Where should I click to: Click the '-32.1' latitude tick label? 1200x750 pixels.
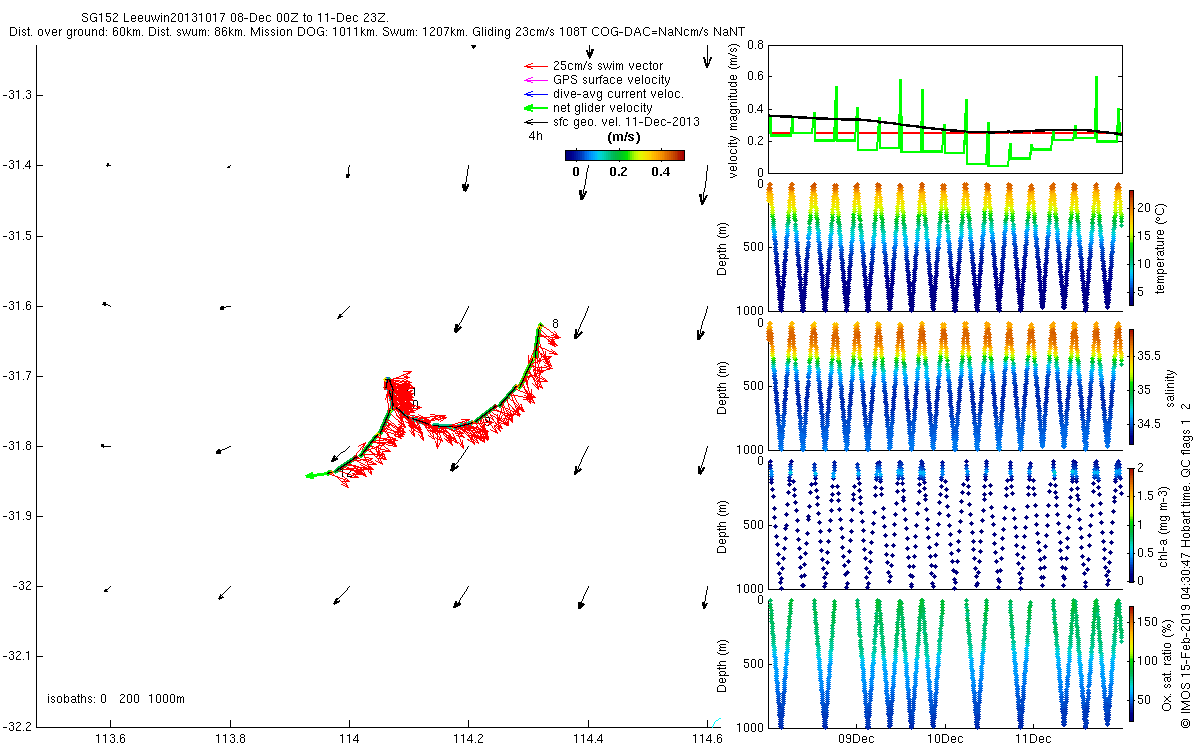pos(17,655)
